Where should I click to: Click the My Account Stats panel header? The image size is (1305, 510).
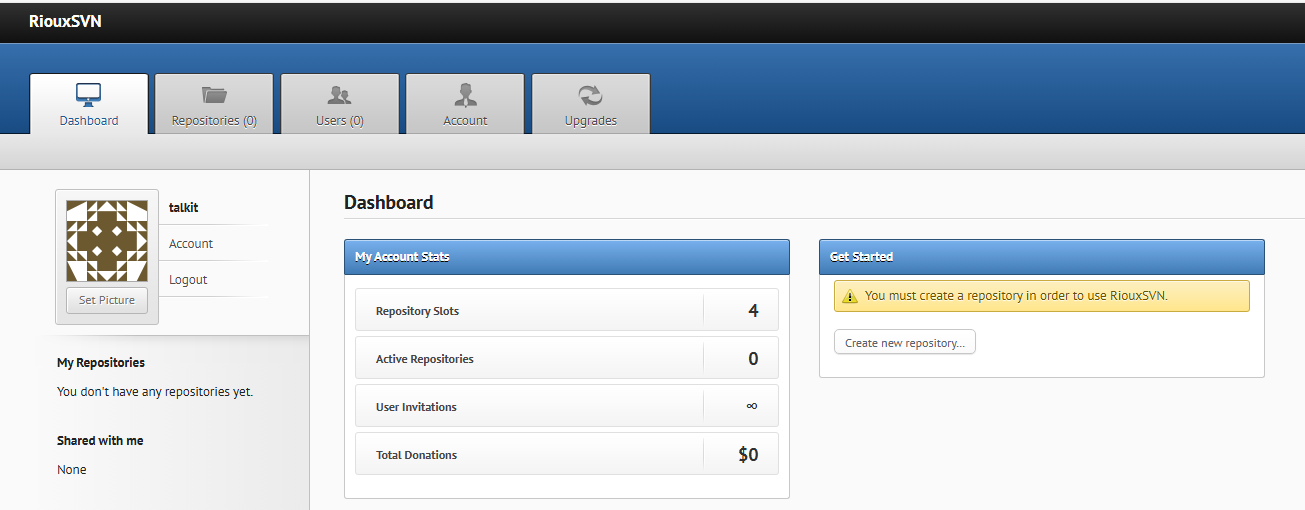(567, 256)
